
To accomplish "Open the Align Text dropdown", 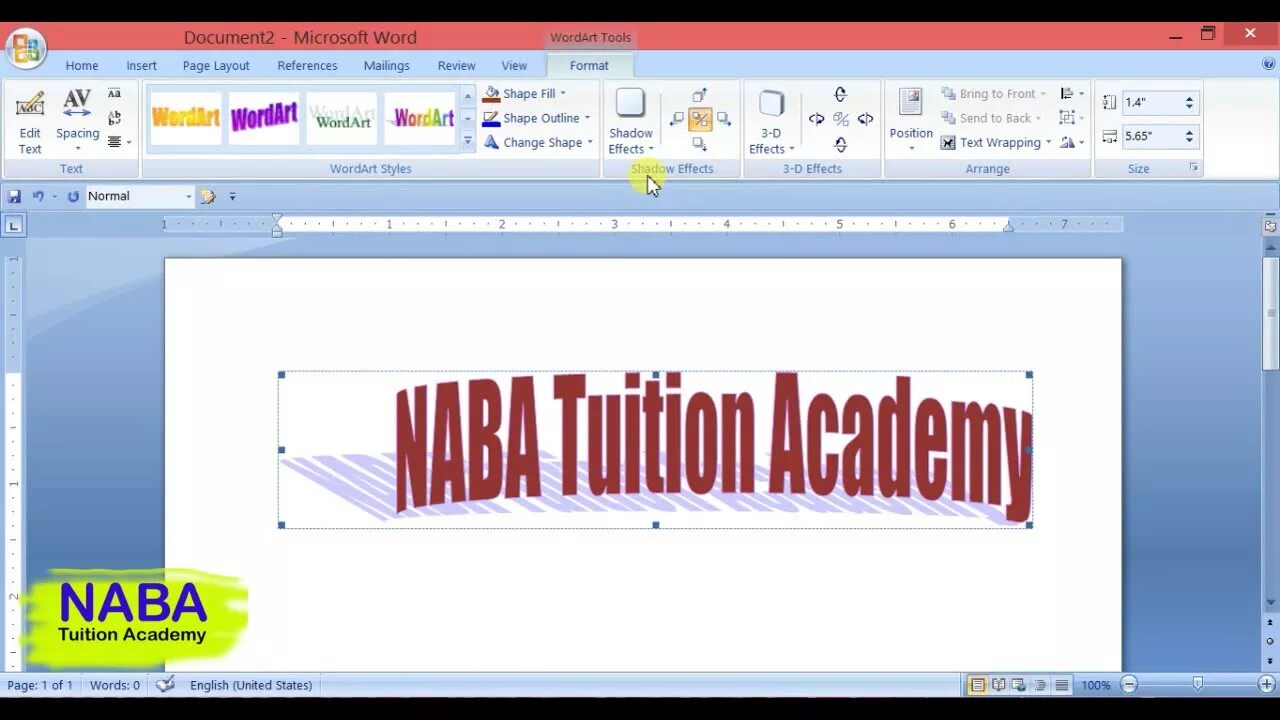I will tap(119, 142).
